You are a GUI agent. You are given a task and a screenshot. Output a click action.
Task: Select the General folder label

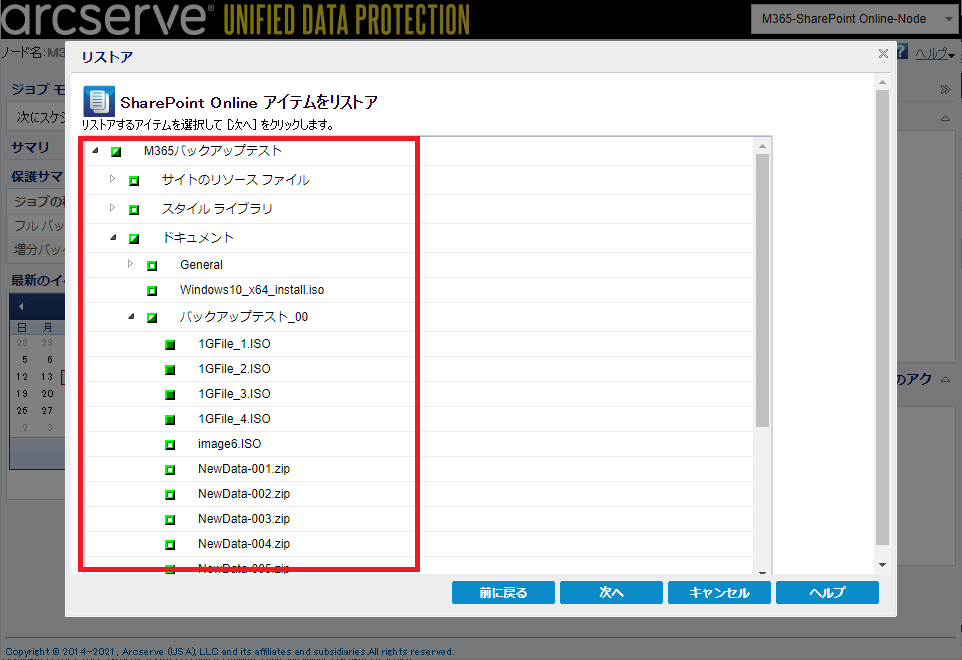click(x=201, y=265)
